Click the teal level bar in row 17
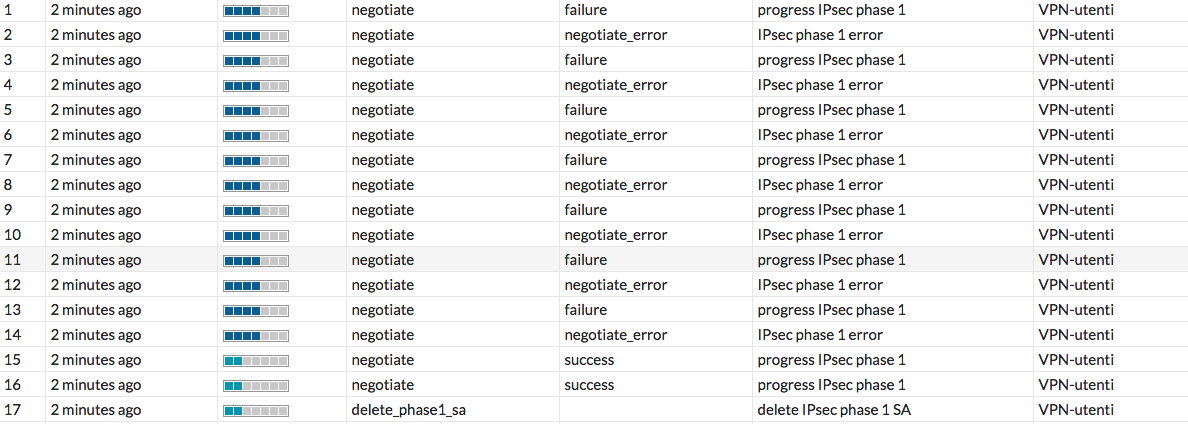The height and width of the screenshot is (424, 1188). click(256, 410)
